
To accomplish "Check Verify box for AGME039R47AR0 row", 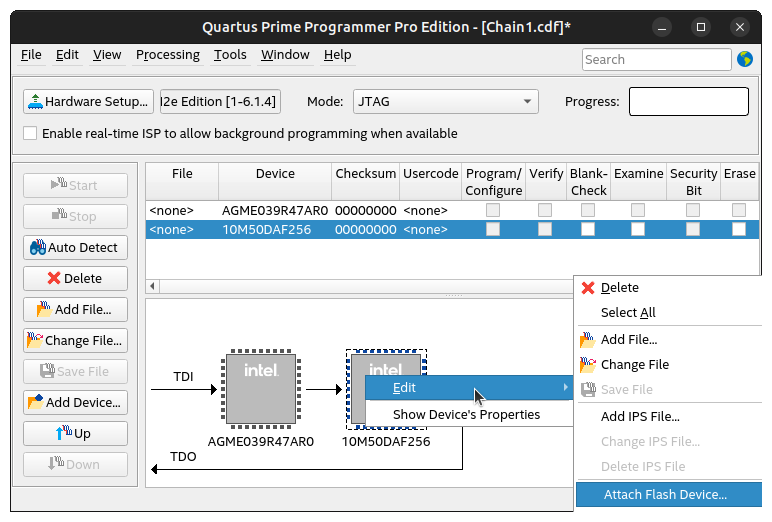I will 545,210.
